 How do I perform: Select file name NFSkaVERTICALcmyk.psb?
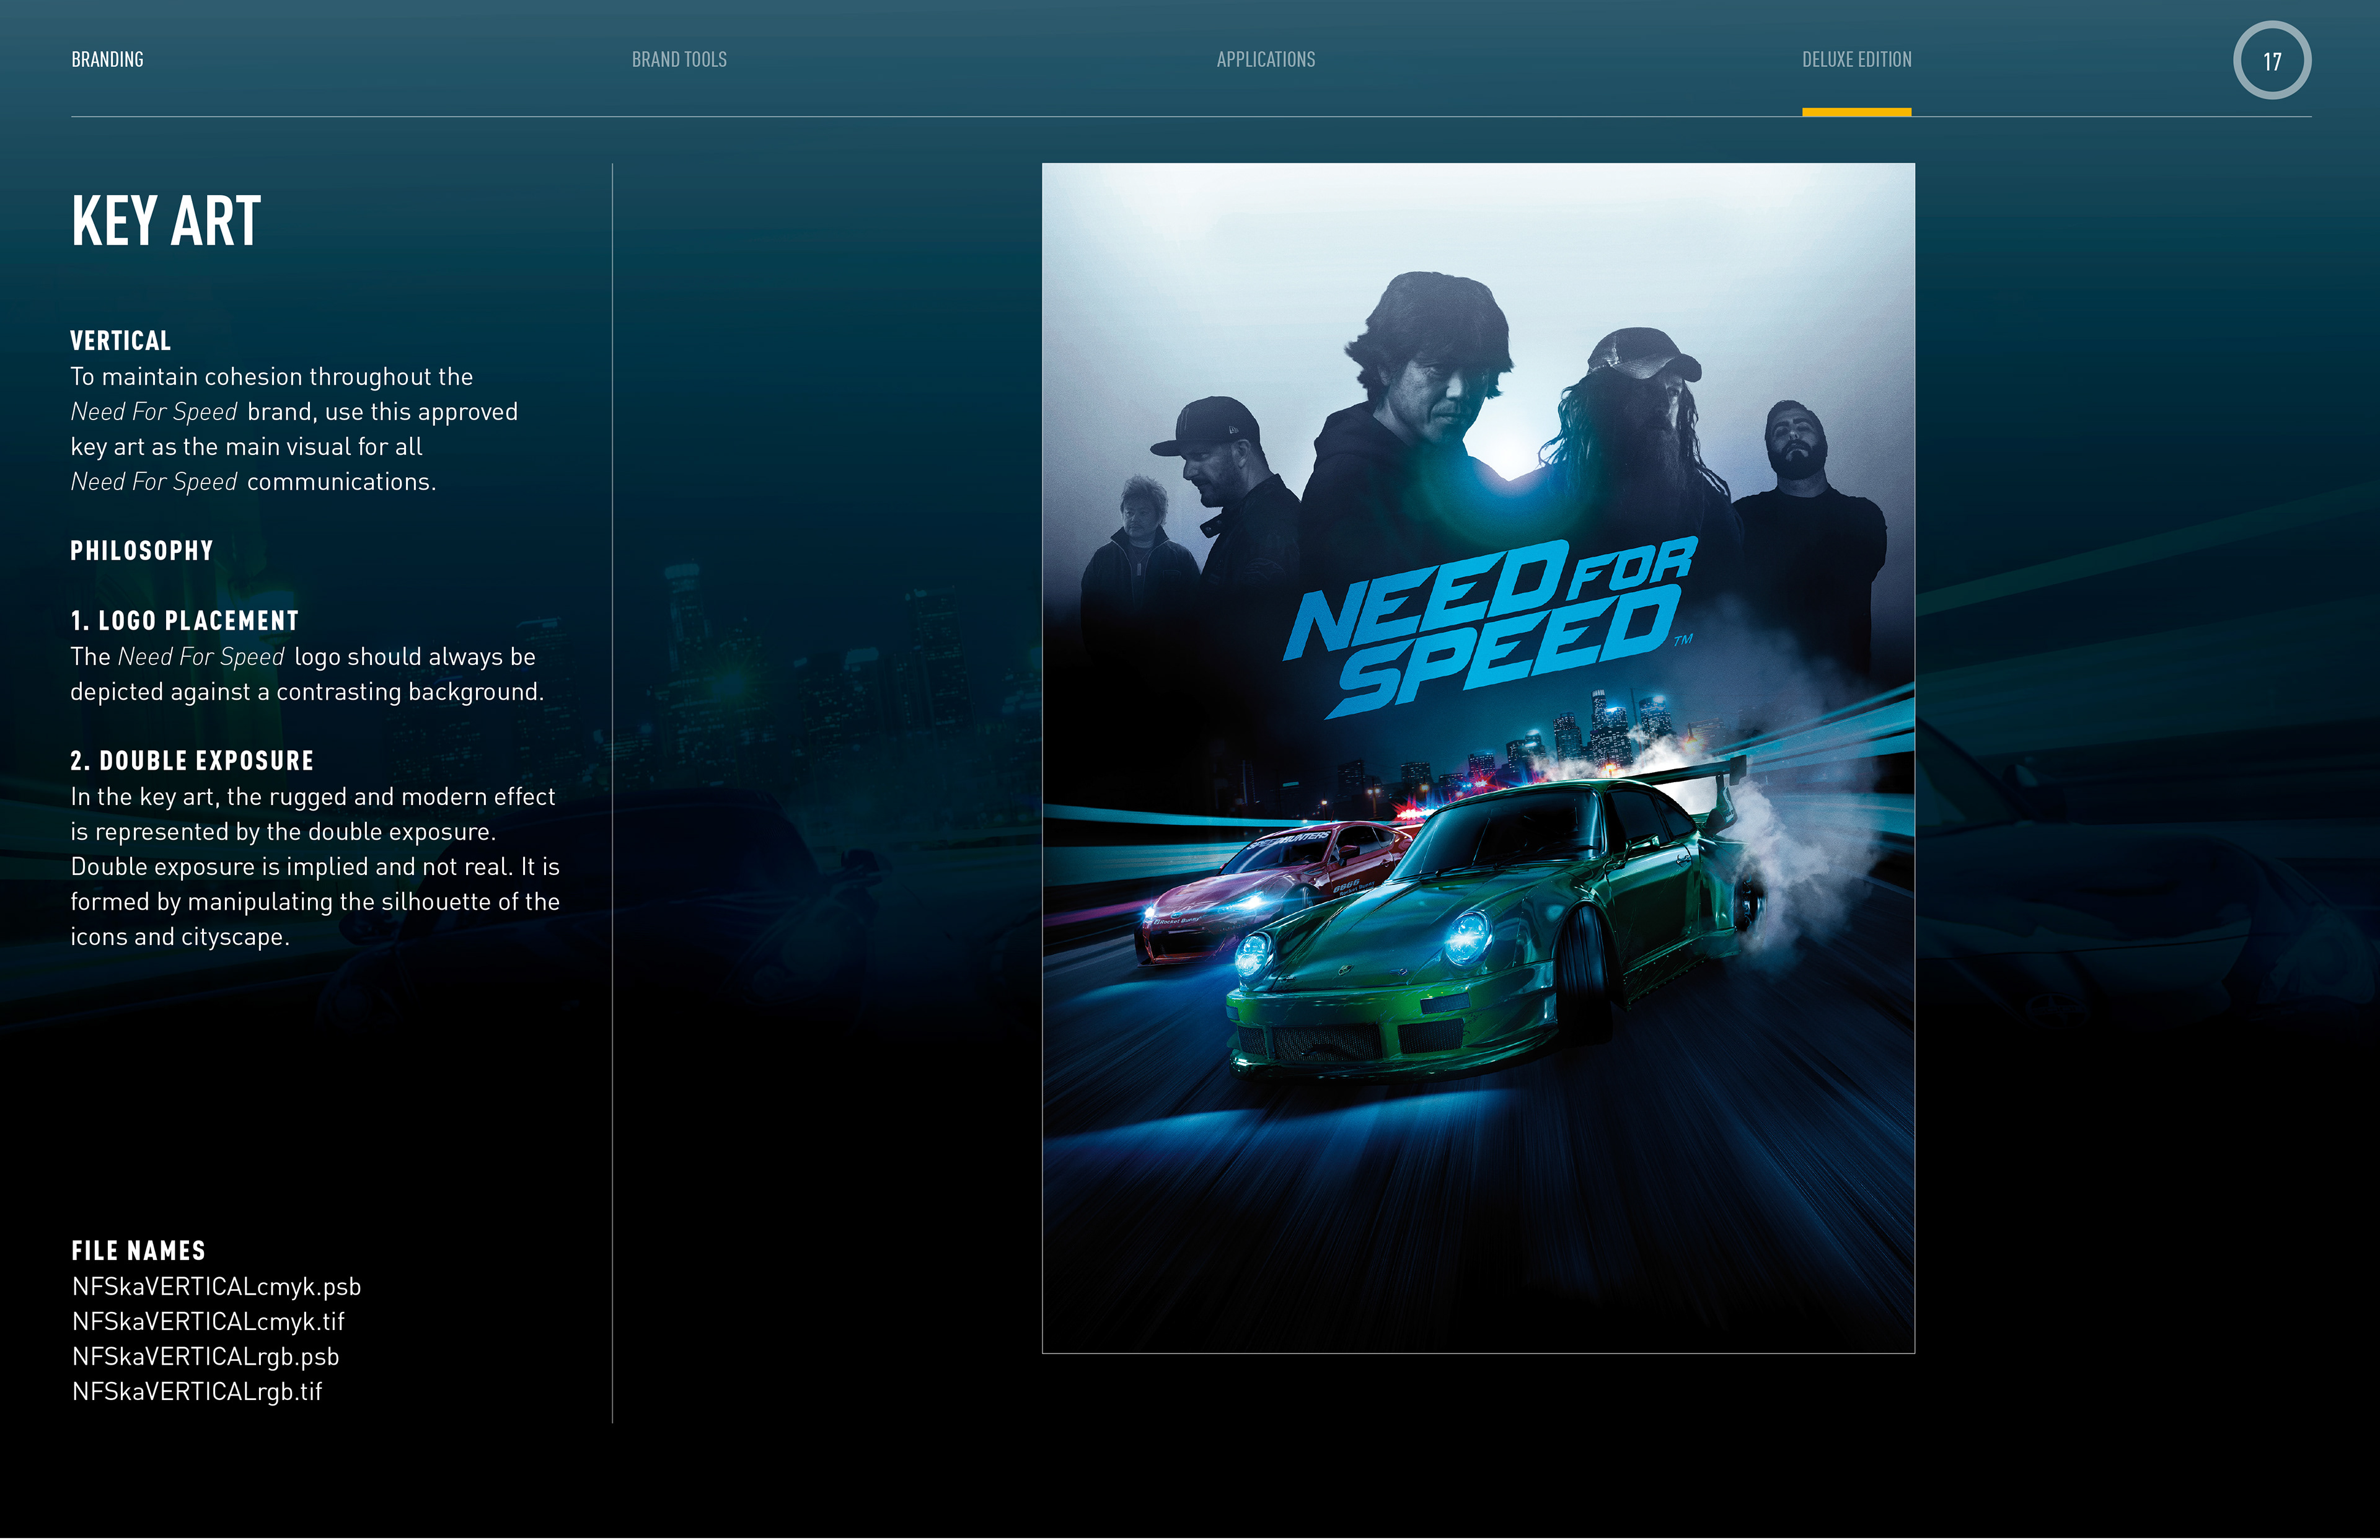[216, 1287]
